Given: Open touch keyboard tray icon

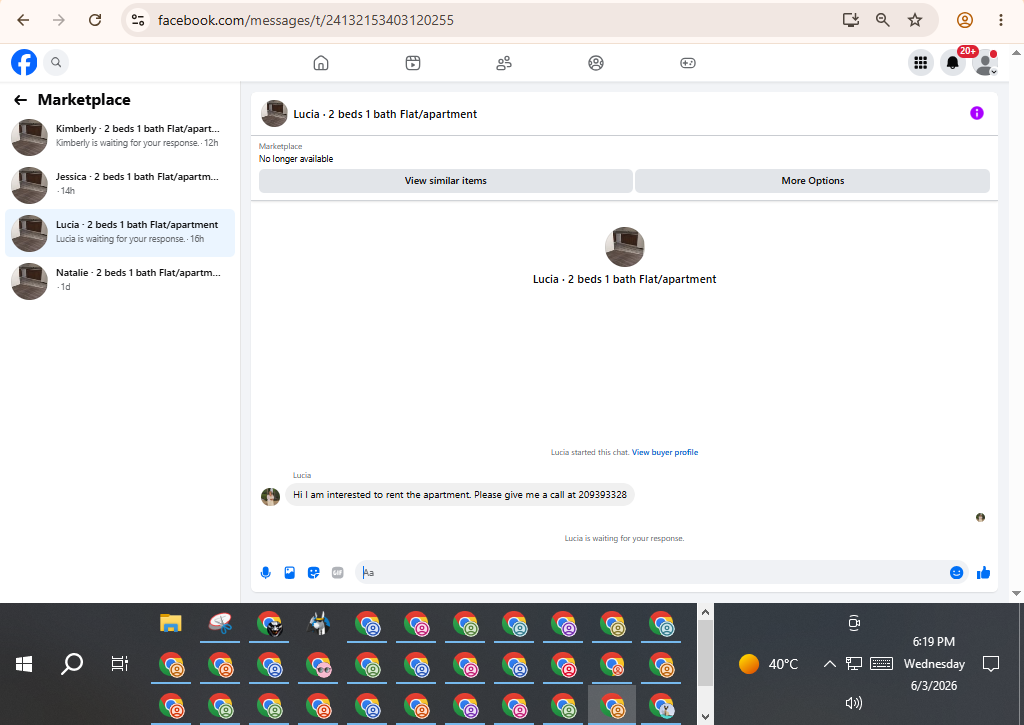Looking at the screenshot, I should (881, 664).
